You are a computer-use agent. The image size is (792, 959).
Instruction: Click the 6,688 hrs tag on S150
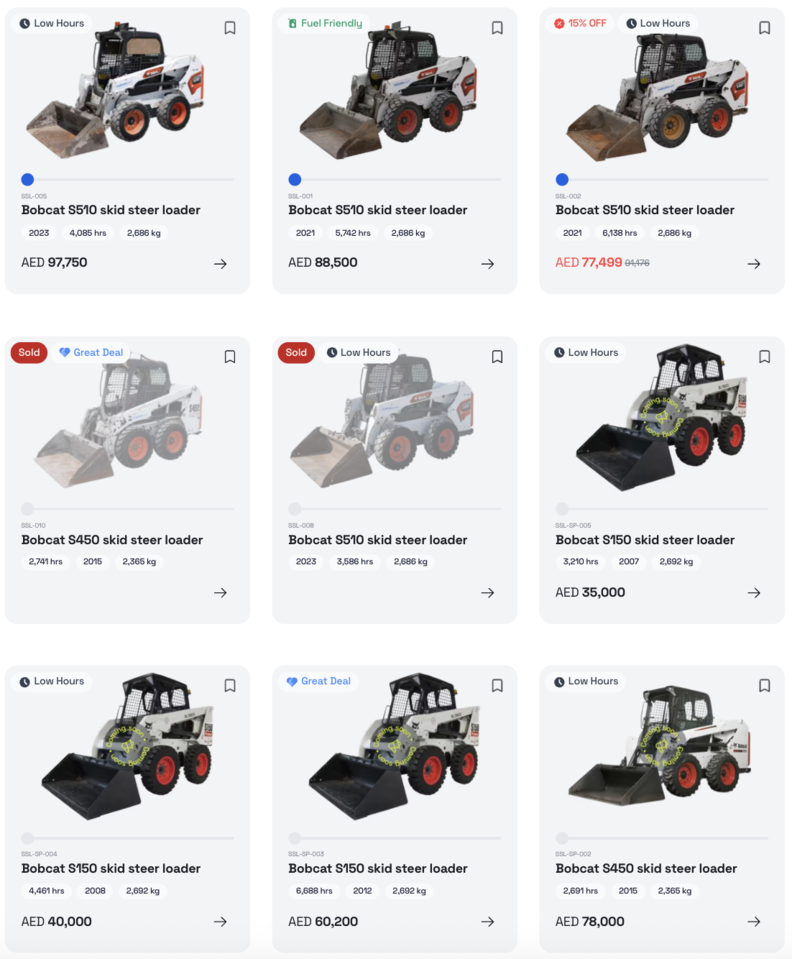point(314,891)
